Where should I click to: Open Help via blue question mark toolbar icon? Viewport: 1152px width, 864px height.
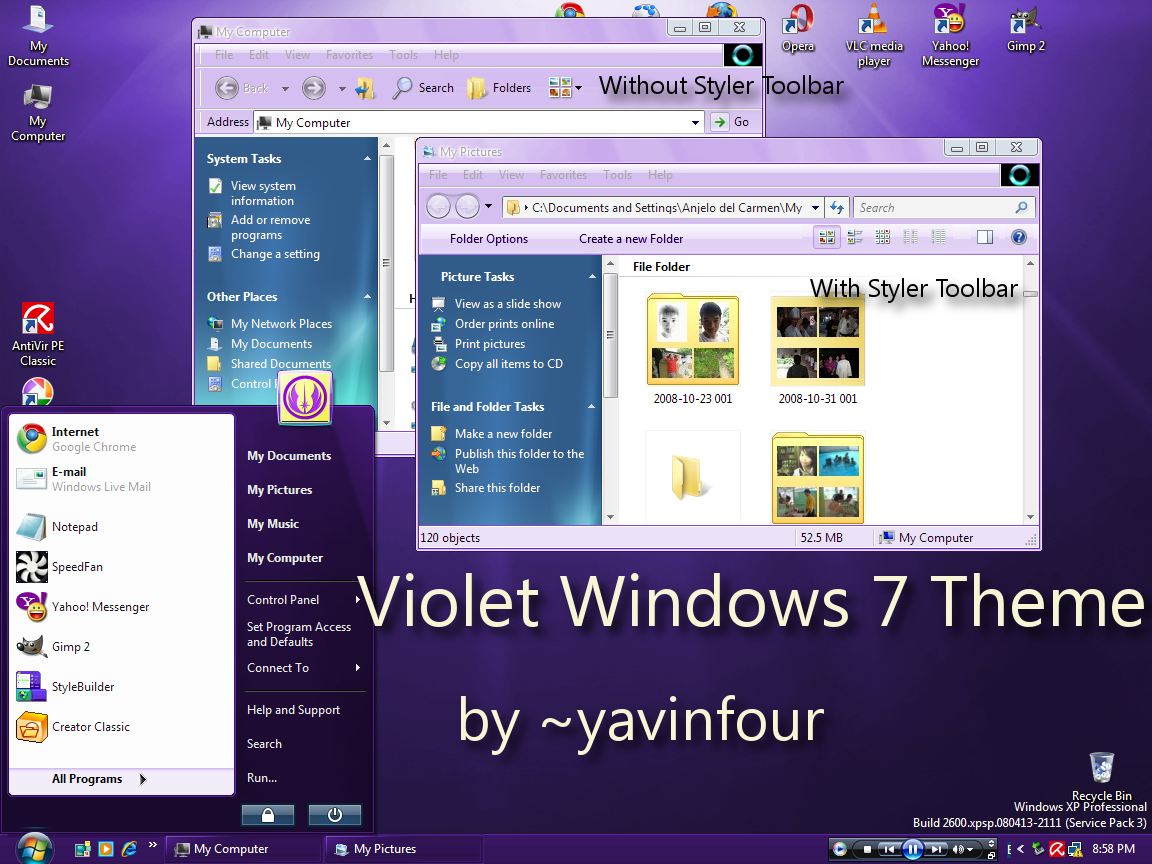(x=1018, y=237)
